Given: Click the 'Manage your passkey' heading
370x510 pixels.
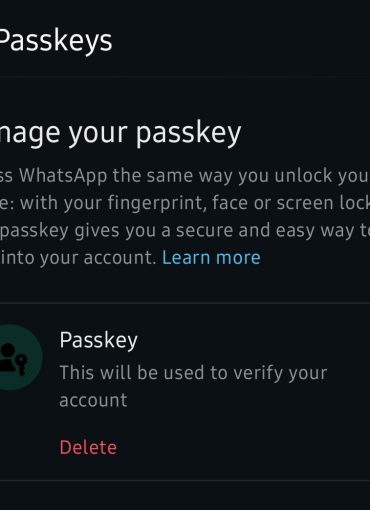Looking at the screenshot, I should (x=120, y=133).
